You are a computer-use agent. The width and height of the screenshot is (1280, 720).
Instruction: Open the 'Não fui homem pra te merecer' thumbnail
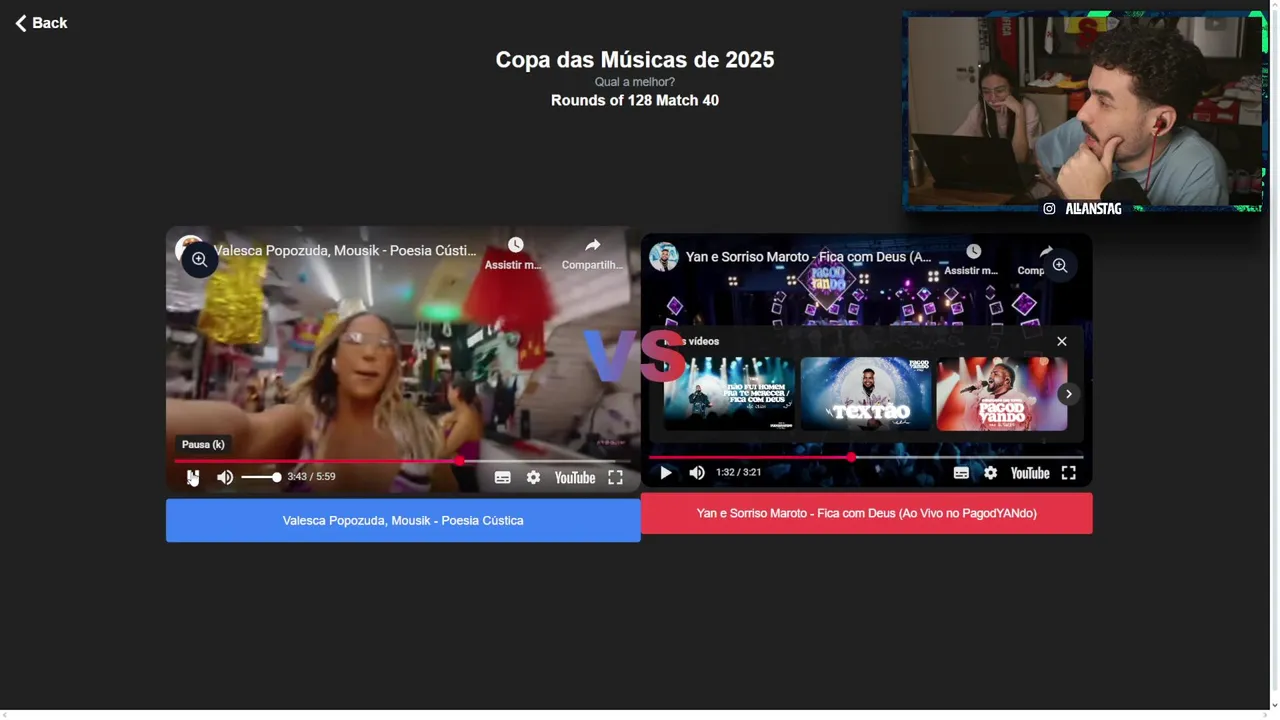pos(730,394)
